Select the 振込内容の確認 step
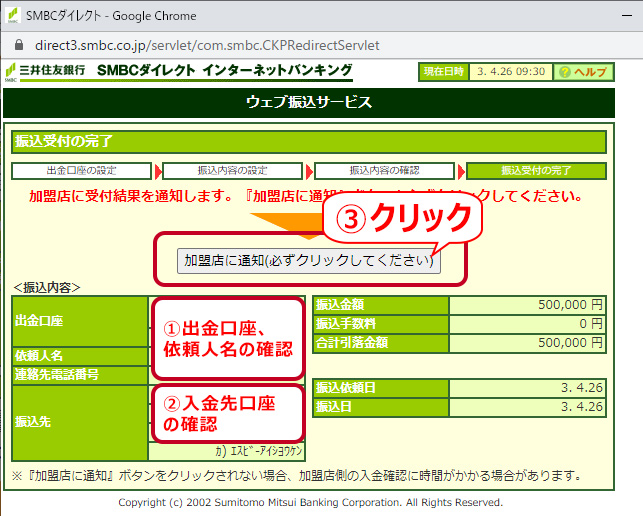The height and width of the screenshot is (516, 643). point(384,171)
